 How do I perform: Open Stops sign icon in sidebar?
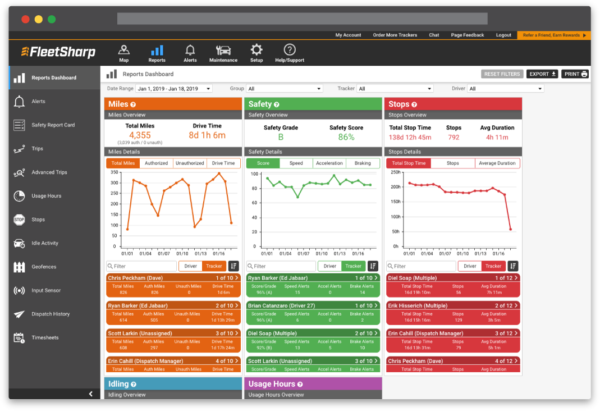coord(19,220)
